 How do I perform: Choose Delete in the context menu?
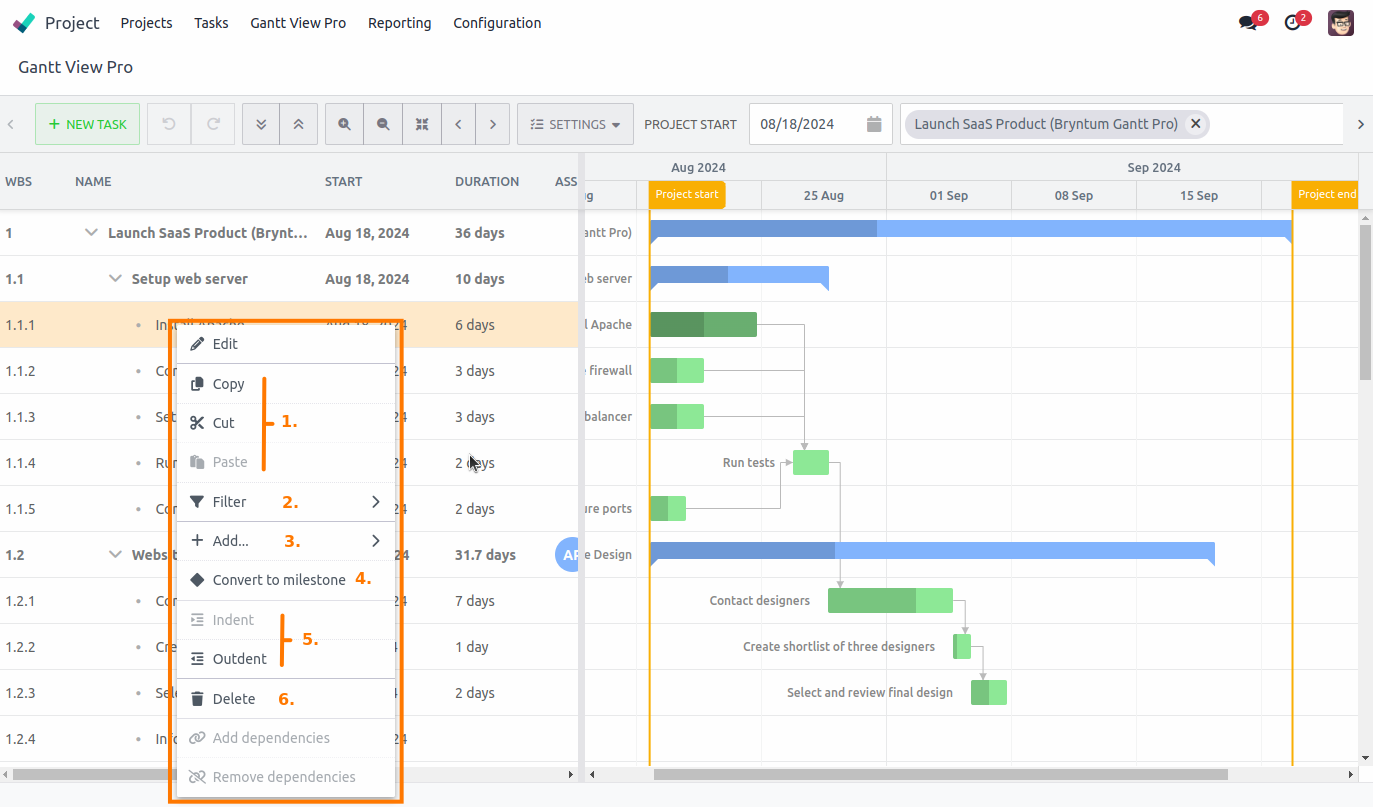click(x=233, y=698)
